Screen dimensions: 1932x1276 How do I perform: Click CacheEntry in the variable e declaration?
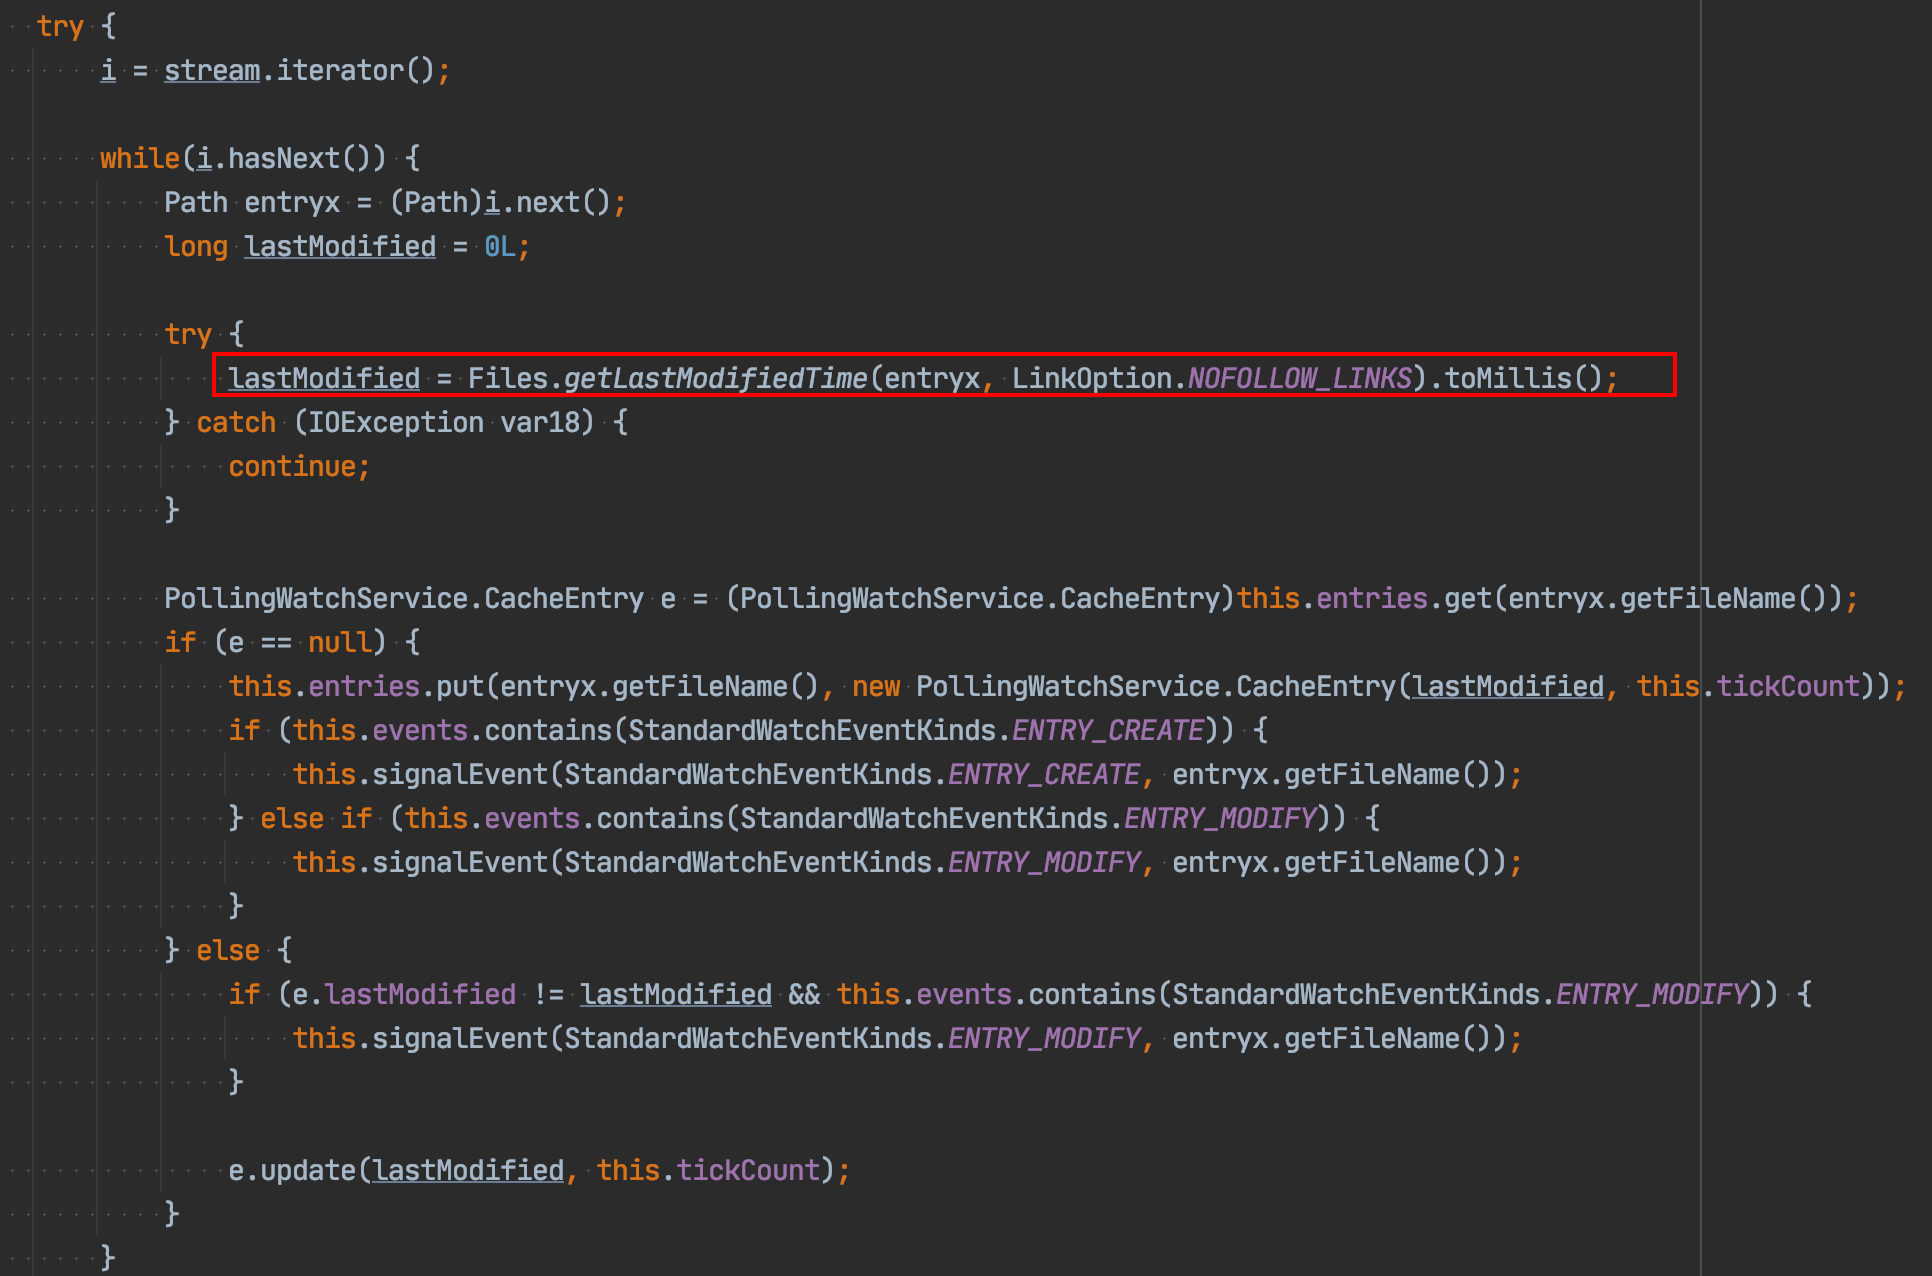click(x=564, y=598)
